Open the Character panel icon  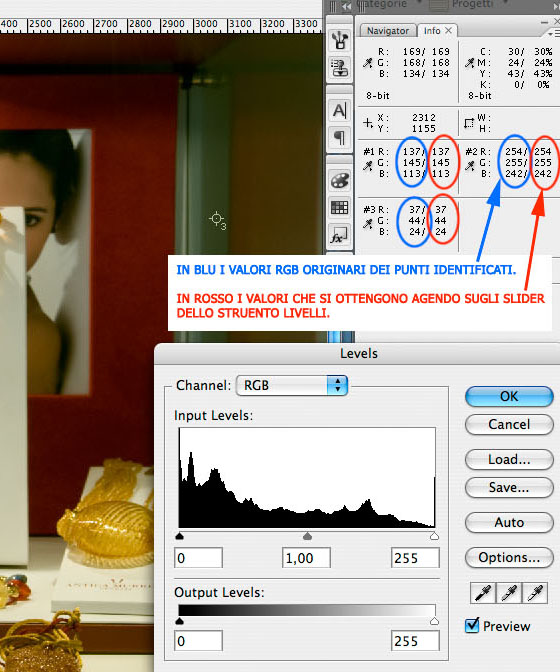click(x=339, y=111)
